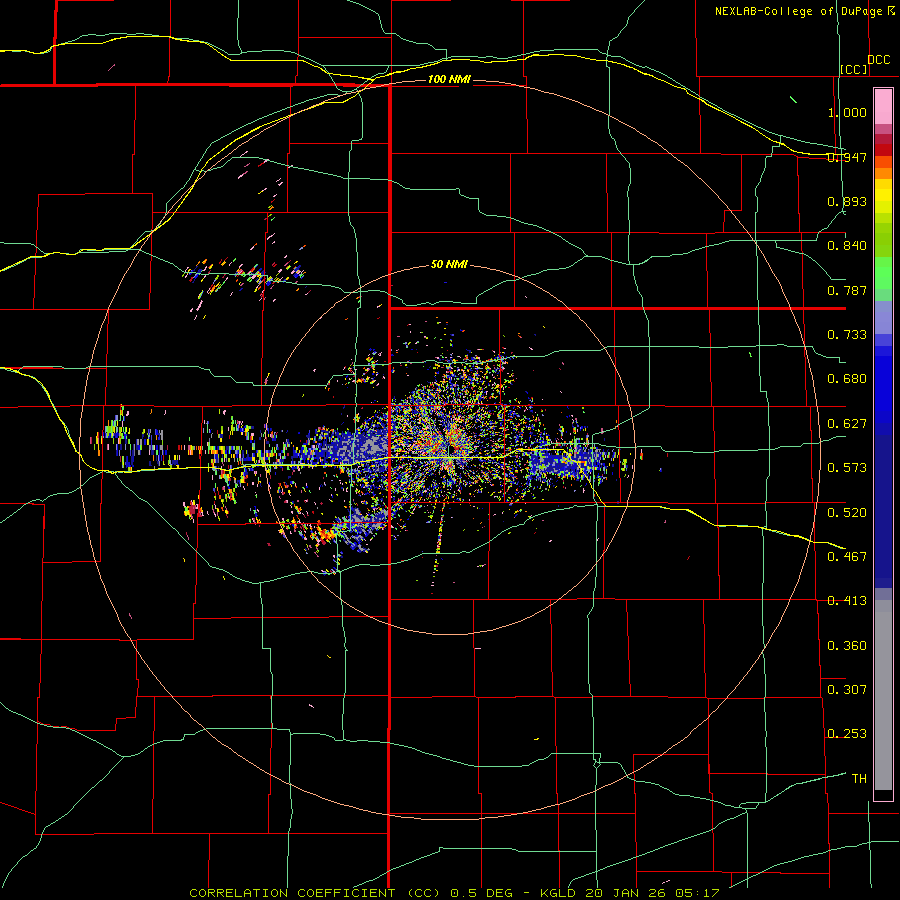Pick the lavender segment of color scale

[883, 318]
